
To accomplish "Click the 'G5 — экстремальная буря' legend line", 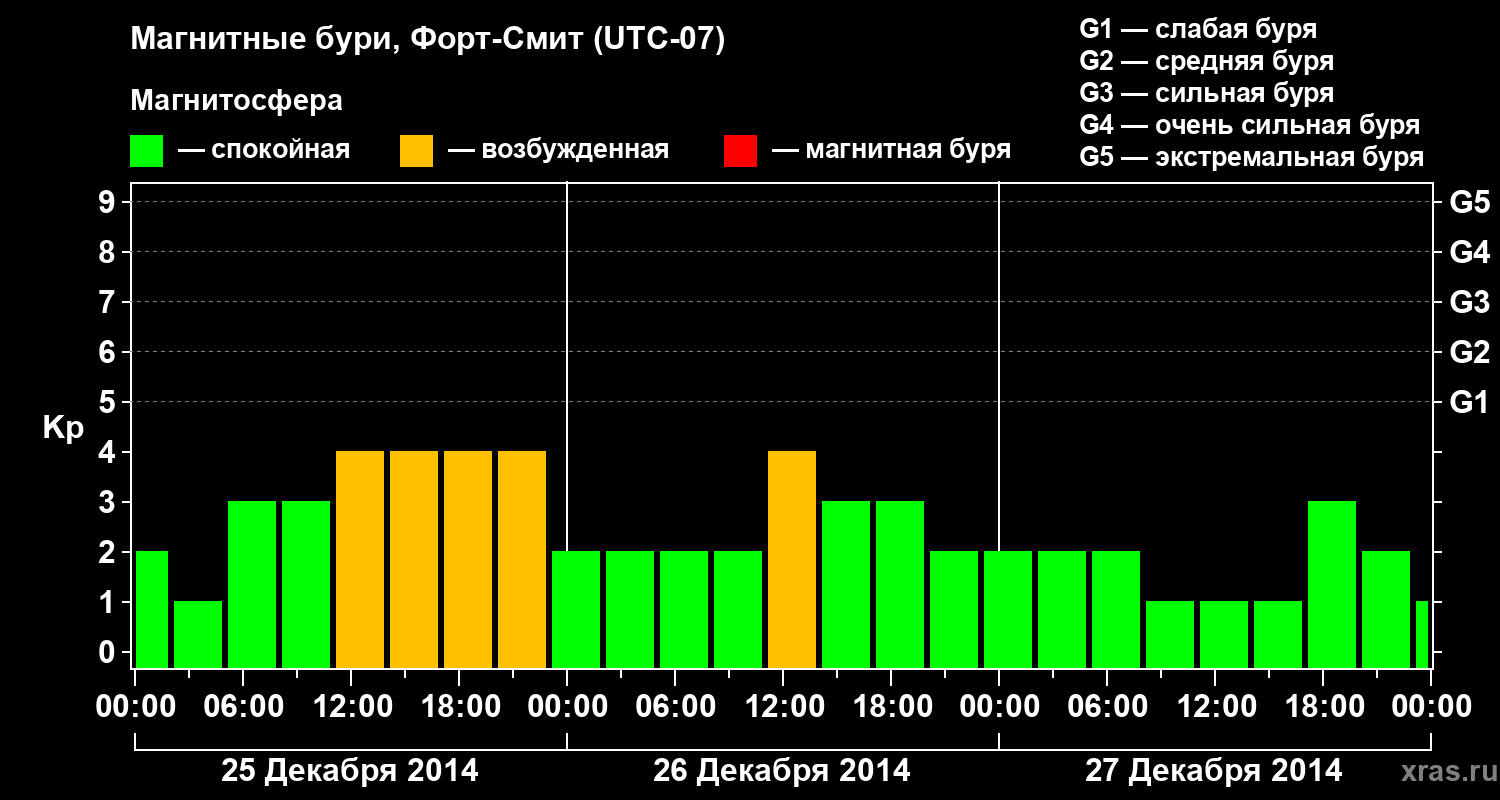I will point(1252,157).
